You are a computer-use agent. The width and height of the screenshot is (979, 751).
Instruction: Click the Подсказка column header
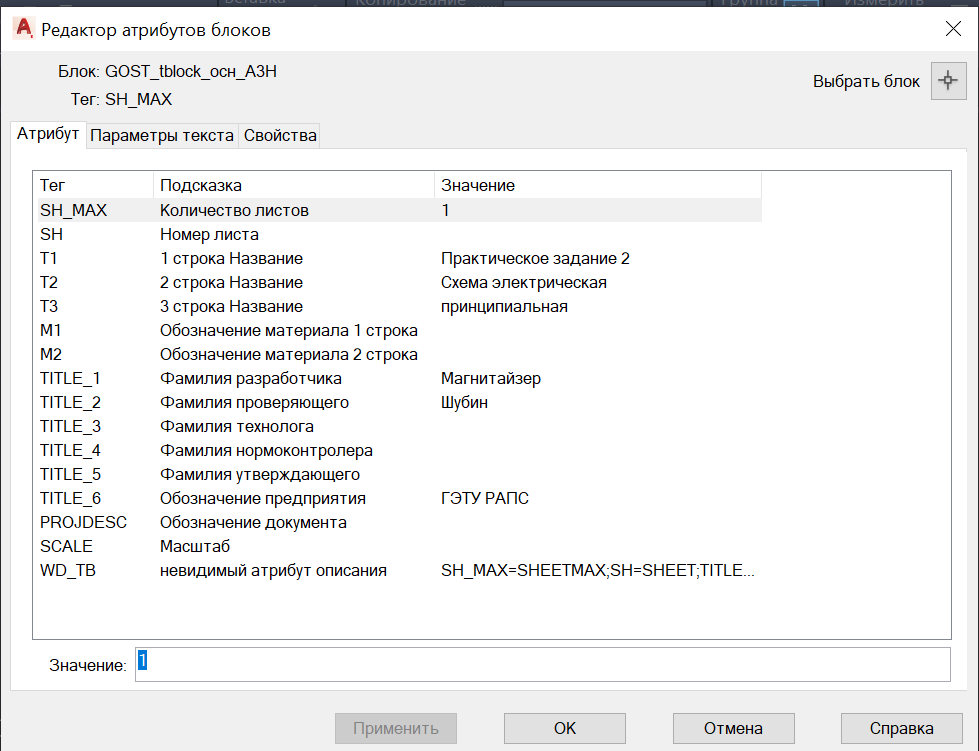point(293,185)
